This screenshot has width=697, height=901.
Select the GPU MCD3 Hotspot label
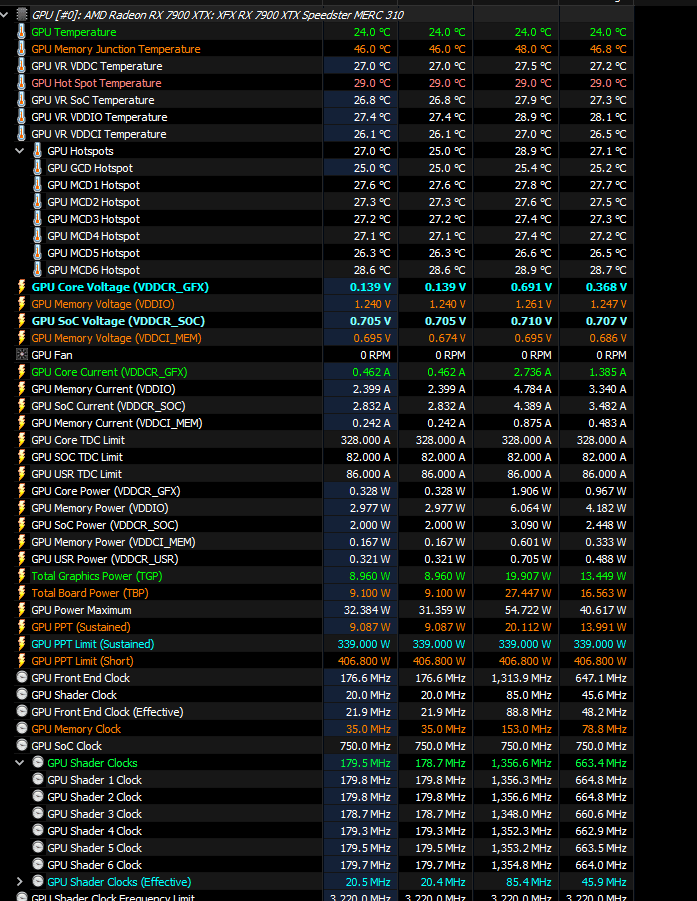[x=93, y=220]
